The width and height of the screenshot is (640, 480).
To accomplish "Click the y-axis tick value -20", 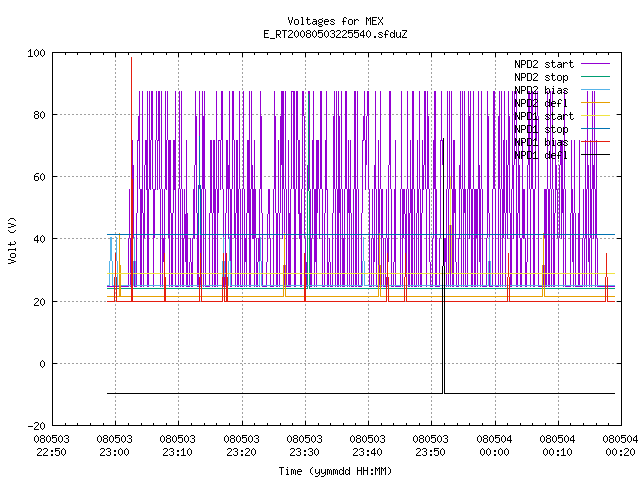I will (36, 426).
